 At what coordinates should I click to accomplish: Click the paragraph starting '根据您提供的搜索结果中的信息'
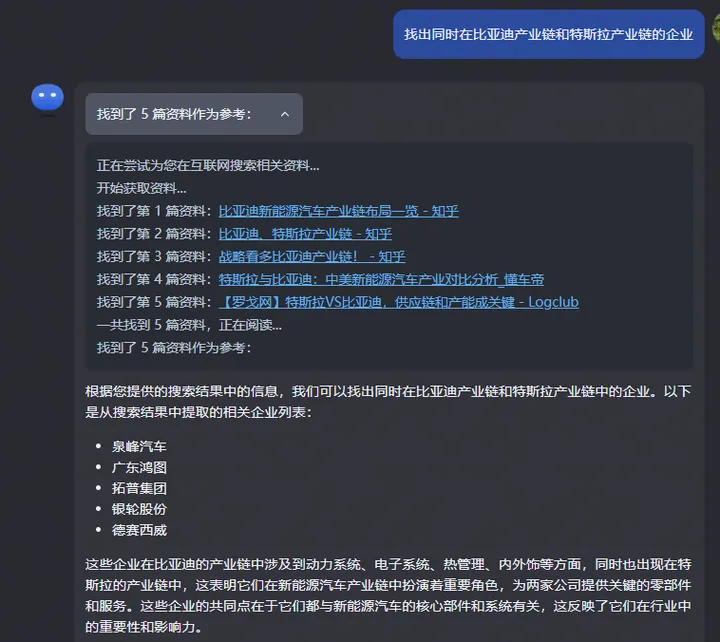388,402
